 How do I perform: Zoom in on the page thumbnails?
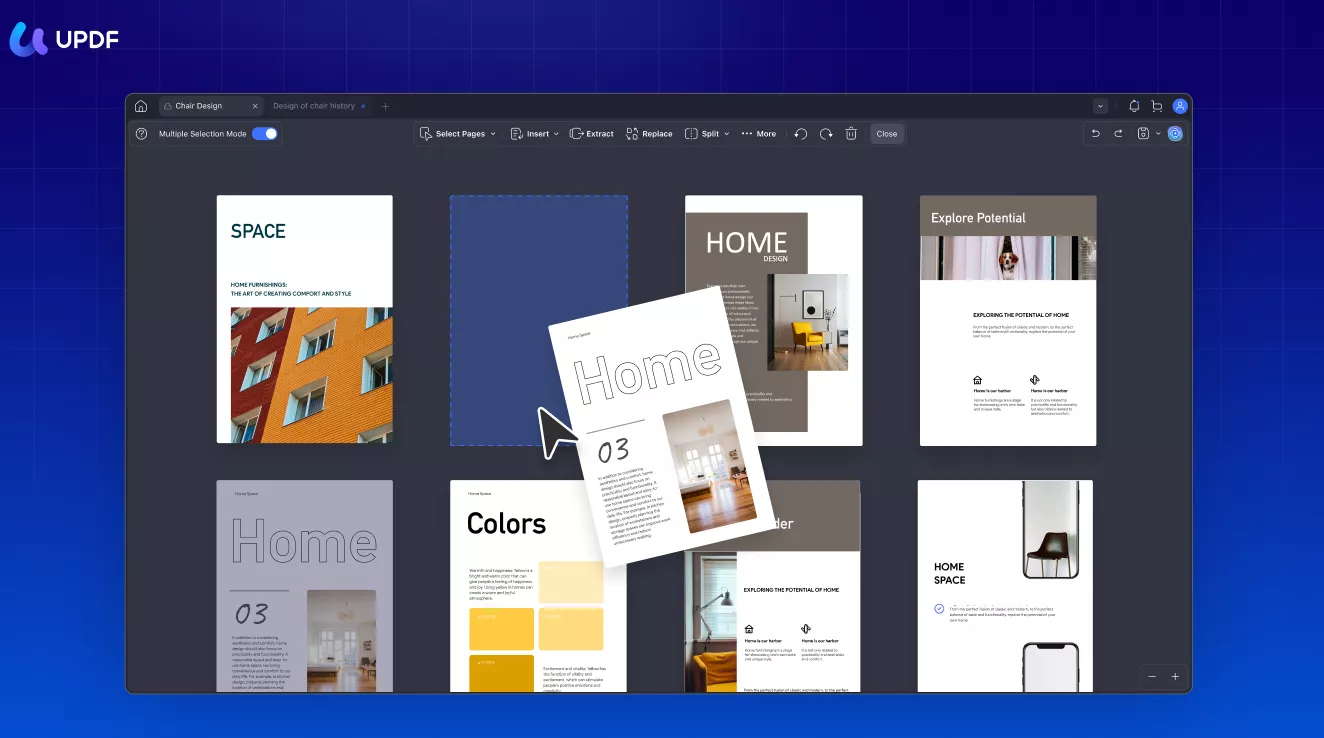coord(1175,677)
